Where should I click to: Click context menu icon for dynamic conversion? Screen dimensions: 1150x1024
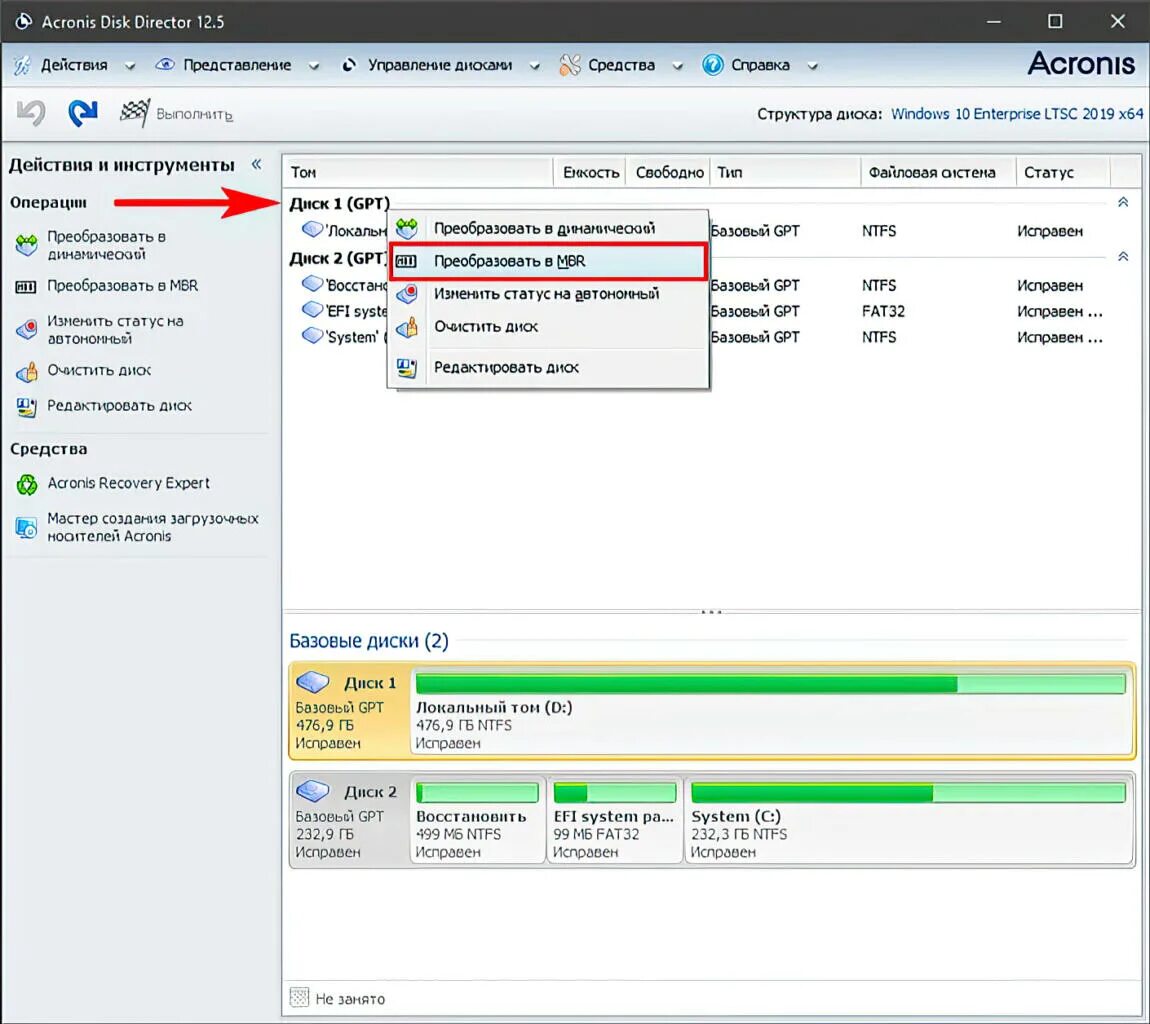(407, 228)
